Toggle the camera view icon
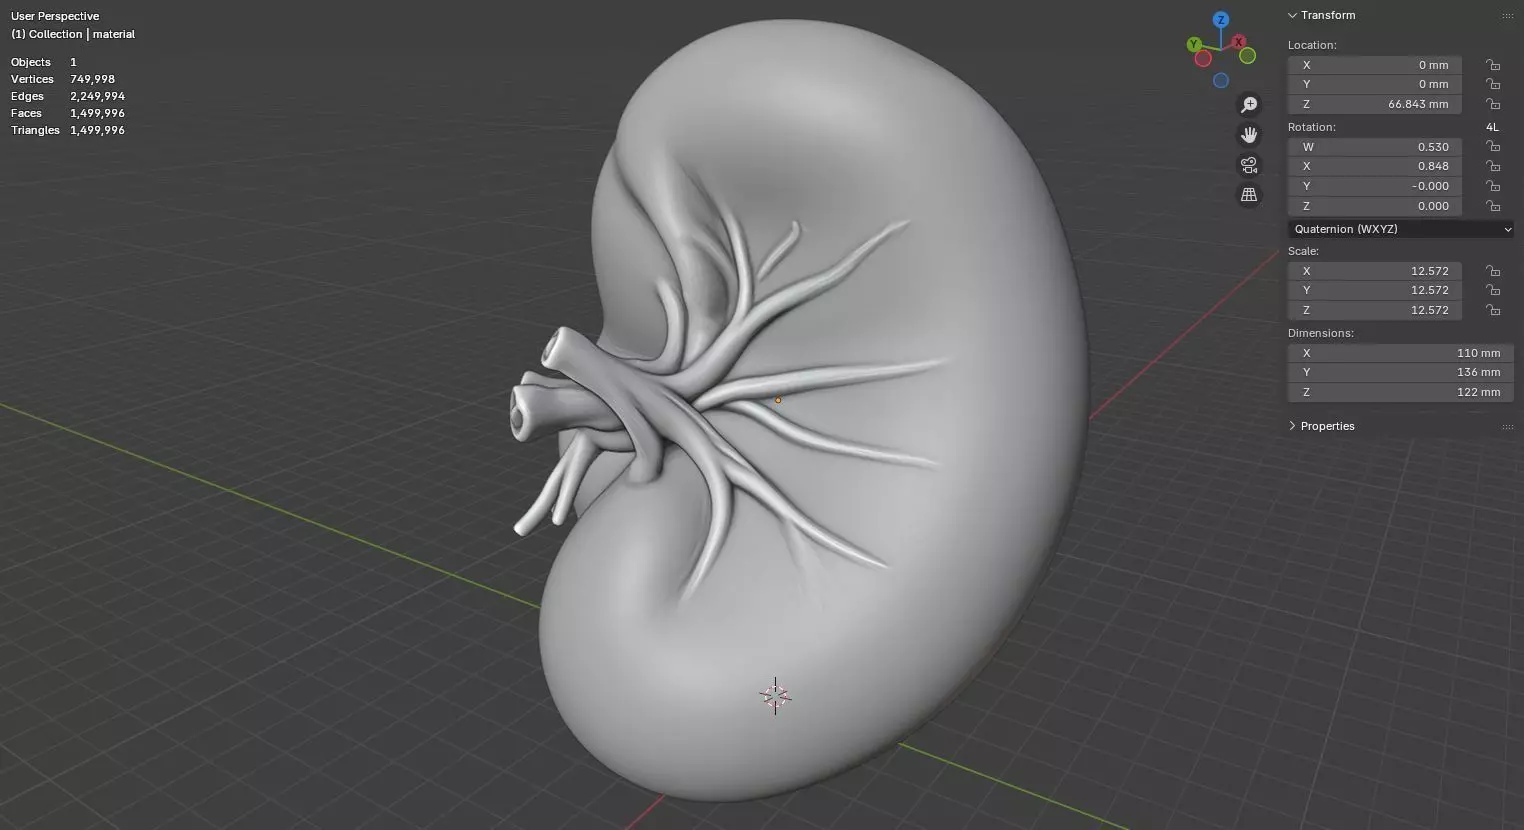1524x830 pixels. coord(1249,165)
